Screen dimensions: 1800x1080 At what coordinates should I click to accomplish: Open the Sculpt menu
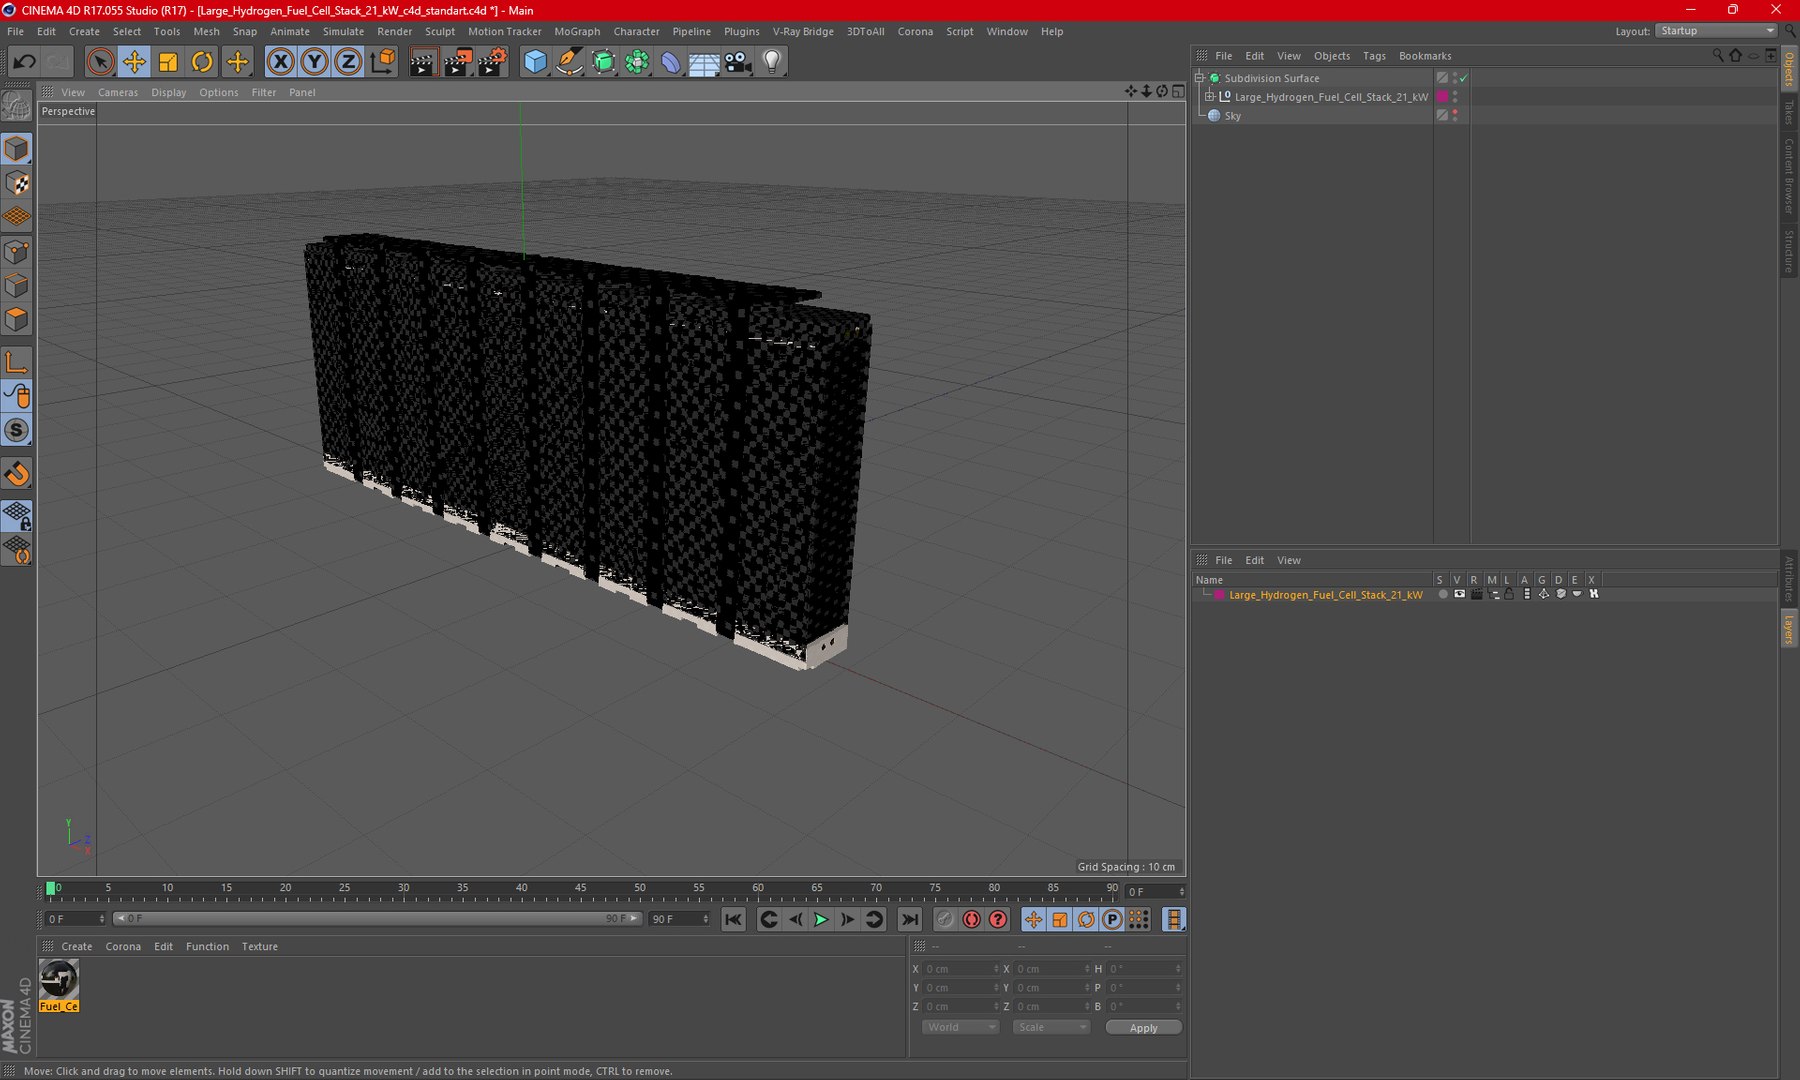click(x=440, y=31)
